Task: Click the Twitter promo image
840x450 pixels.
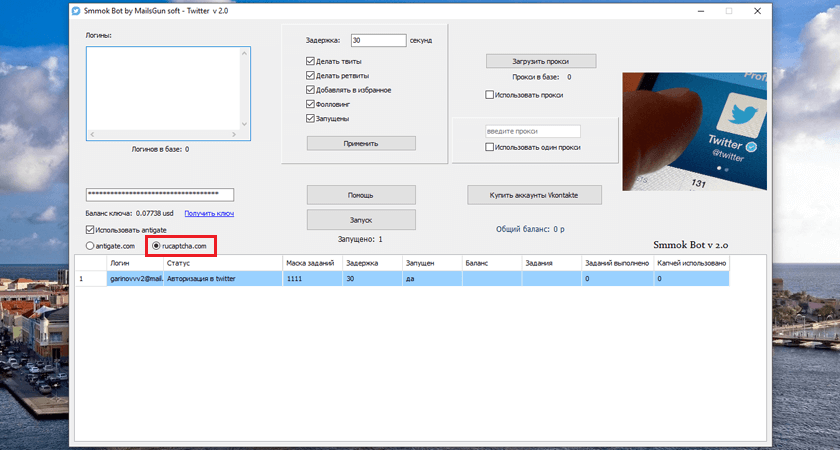Action: point(694,132)
